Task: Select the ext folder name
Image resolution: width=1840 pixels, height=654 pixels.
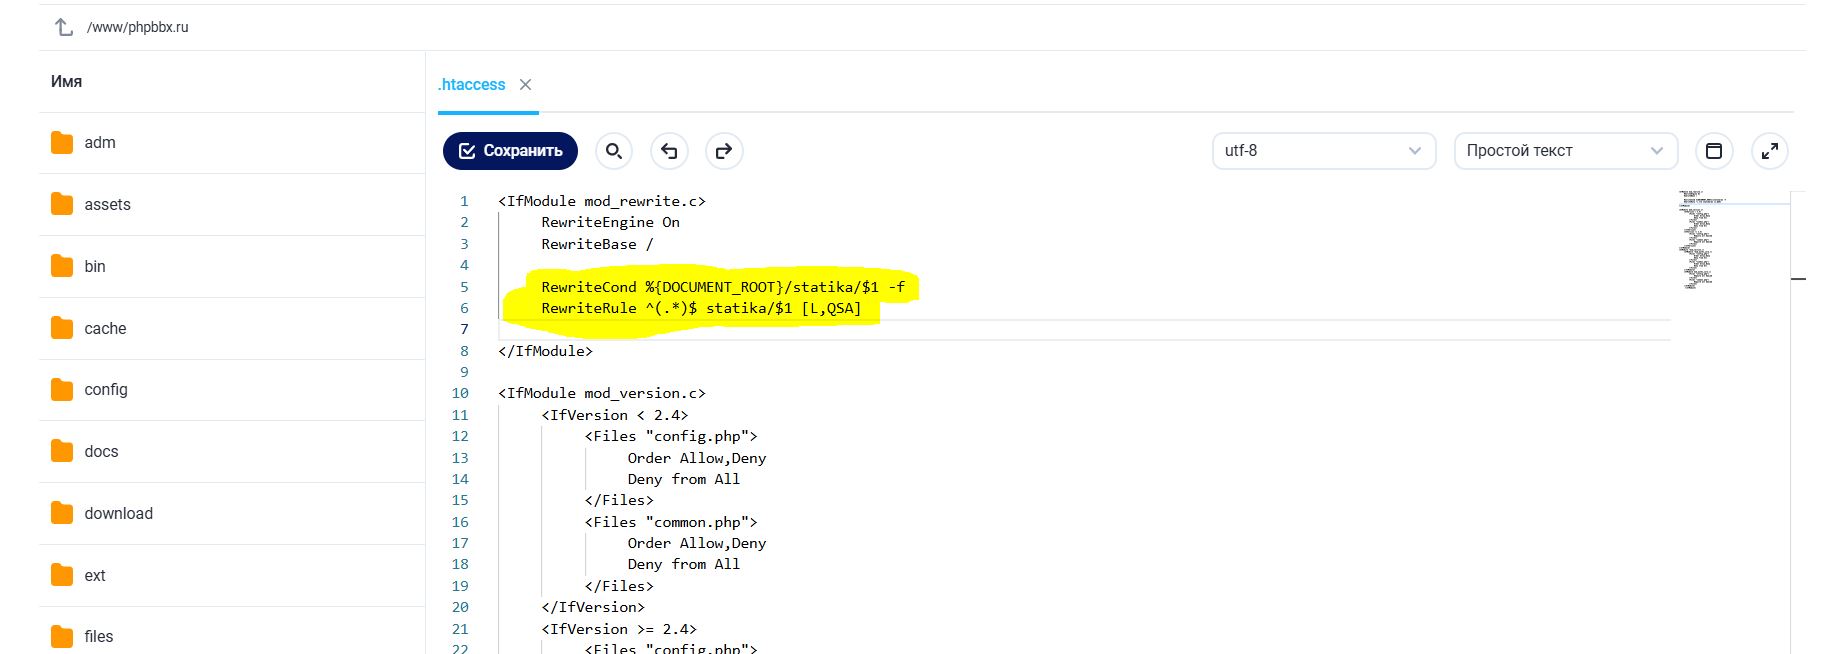Action: click(x=95, y=575)
